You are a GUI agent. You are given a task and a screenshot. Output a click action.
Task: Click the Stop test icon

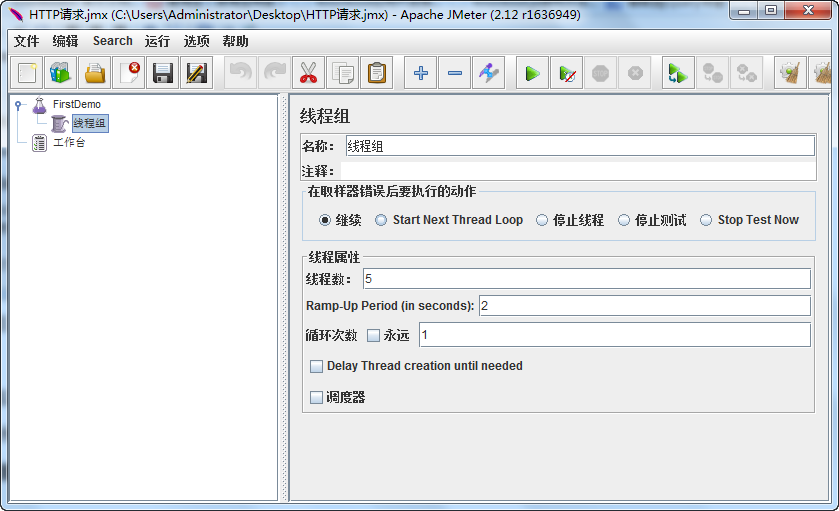(600, 73)
